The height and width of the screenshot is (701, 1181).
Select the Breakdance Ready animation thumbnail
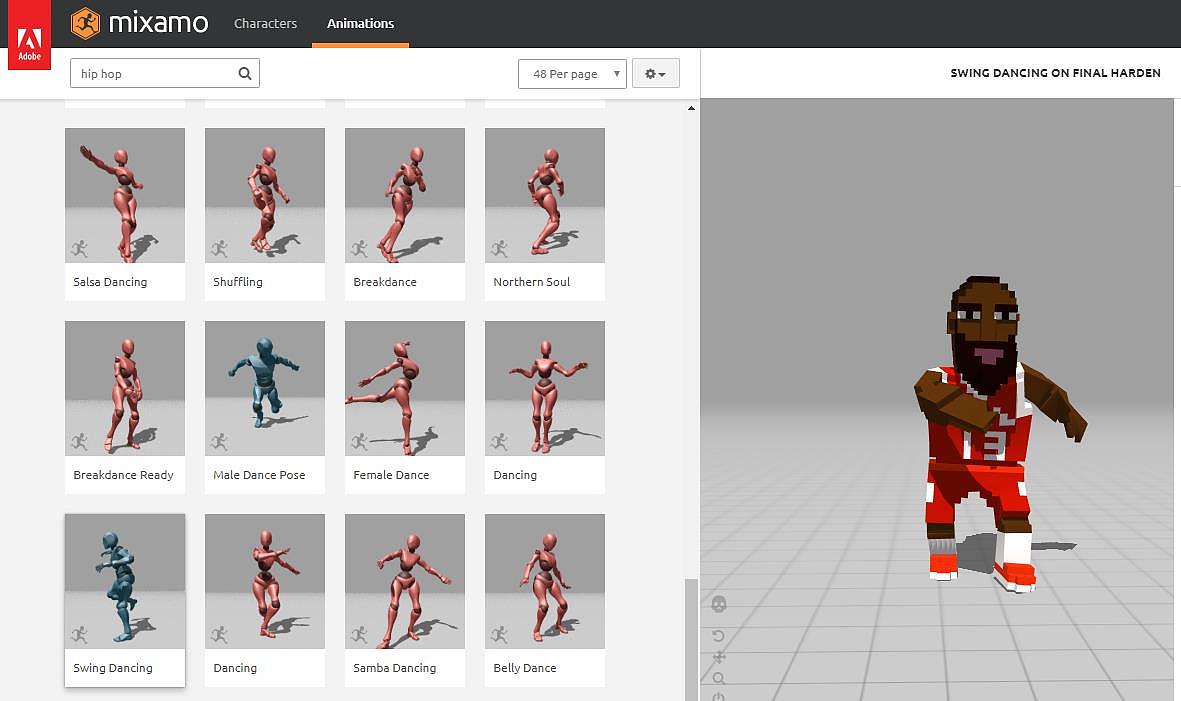click(125, 389)
